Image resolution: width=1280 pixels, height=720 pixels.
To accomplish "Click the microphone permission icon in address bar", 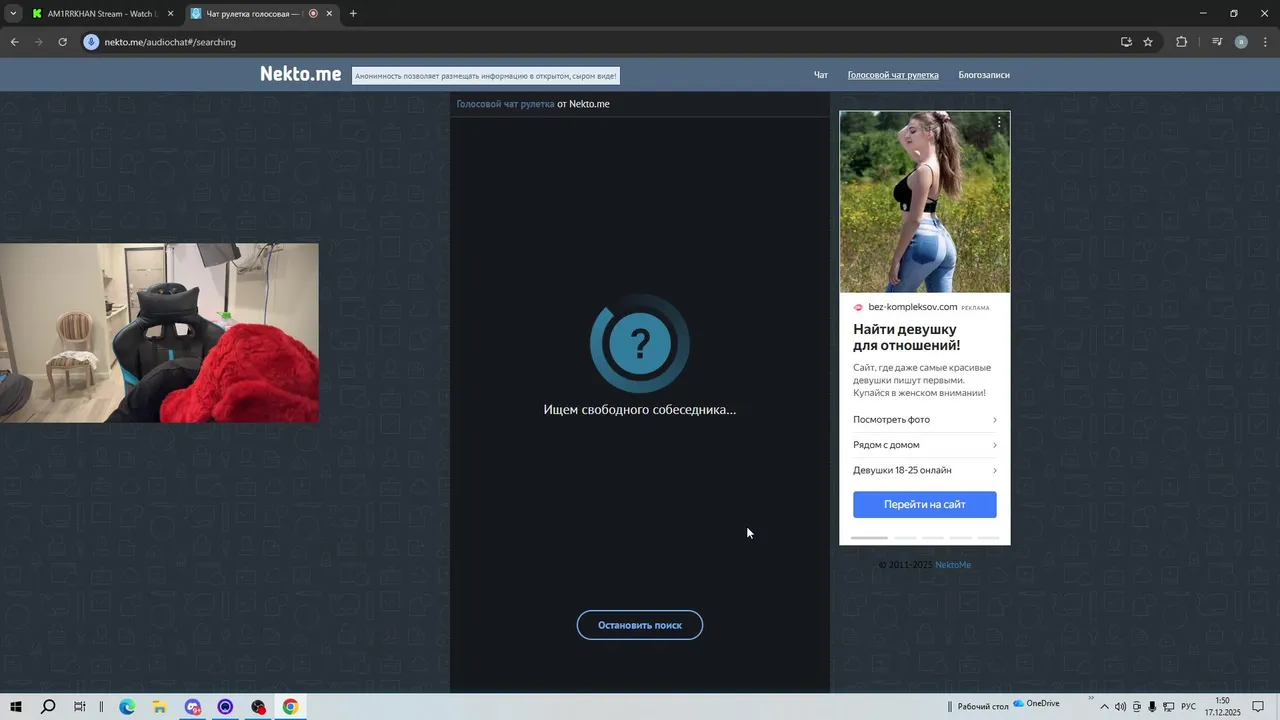I will [x=91, y=42].
